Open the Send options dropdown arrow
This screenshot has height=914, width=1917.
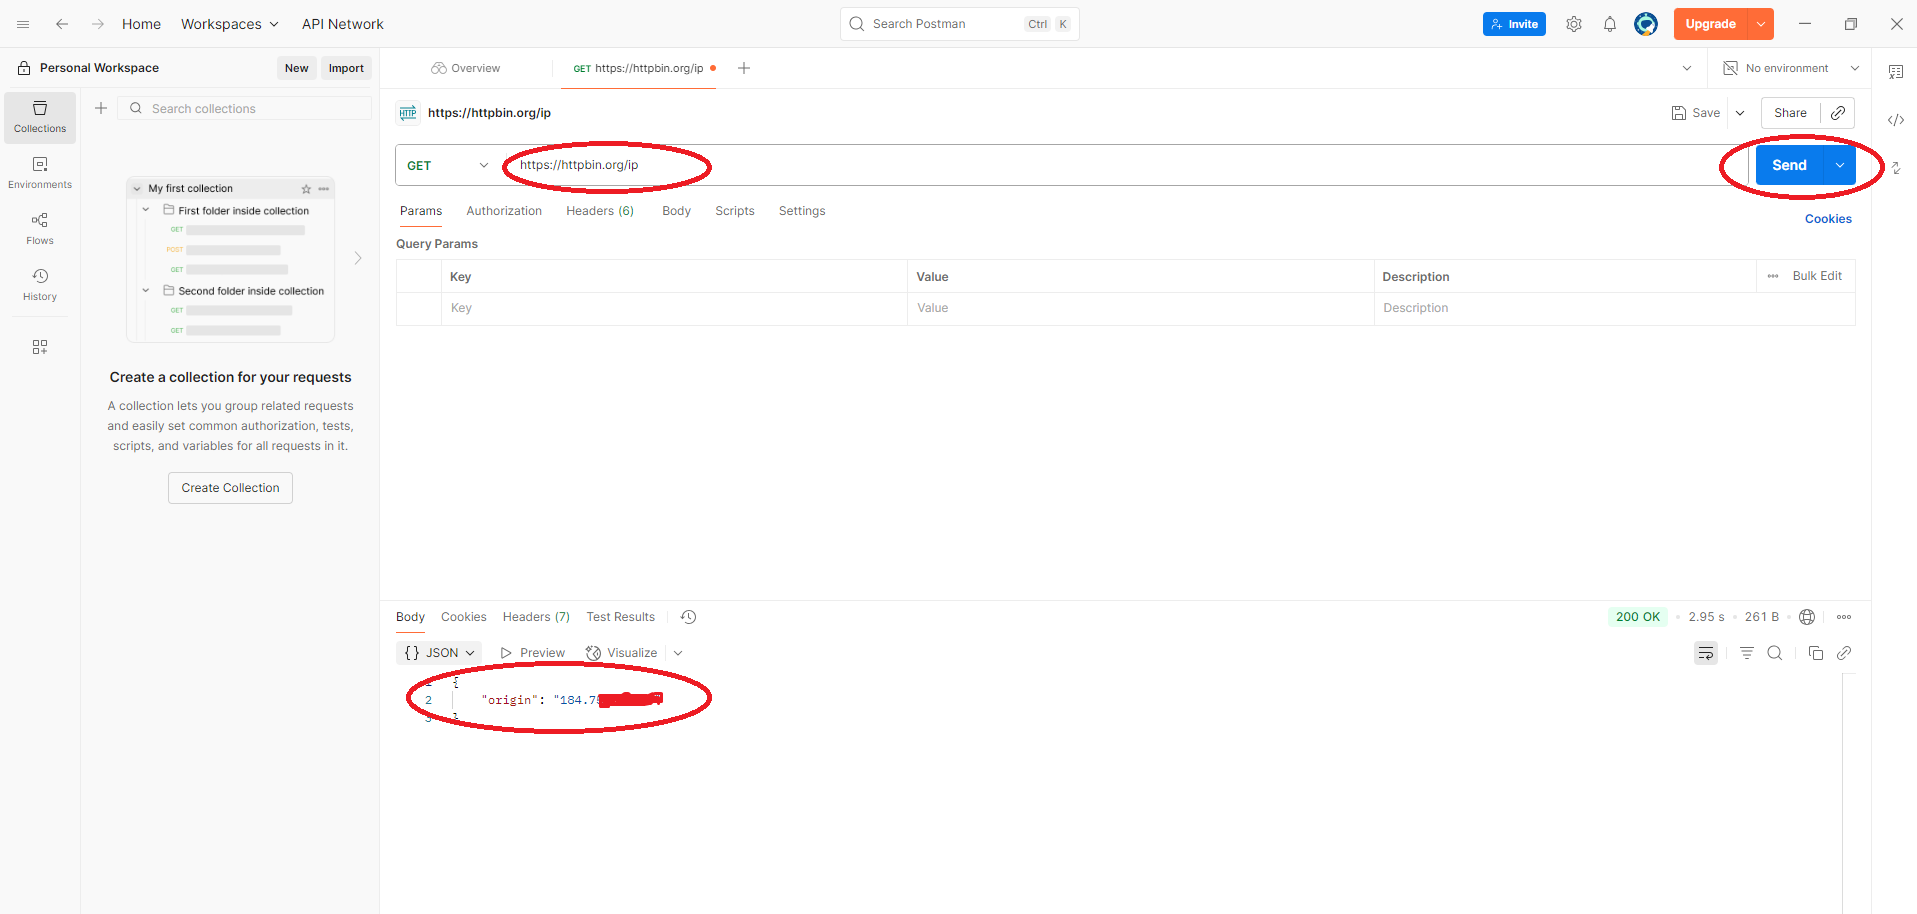1840,165
